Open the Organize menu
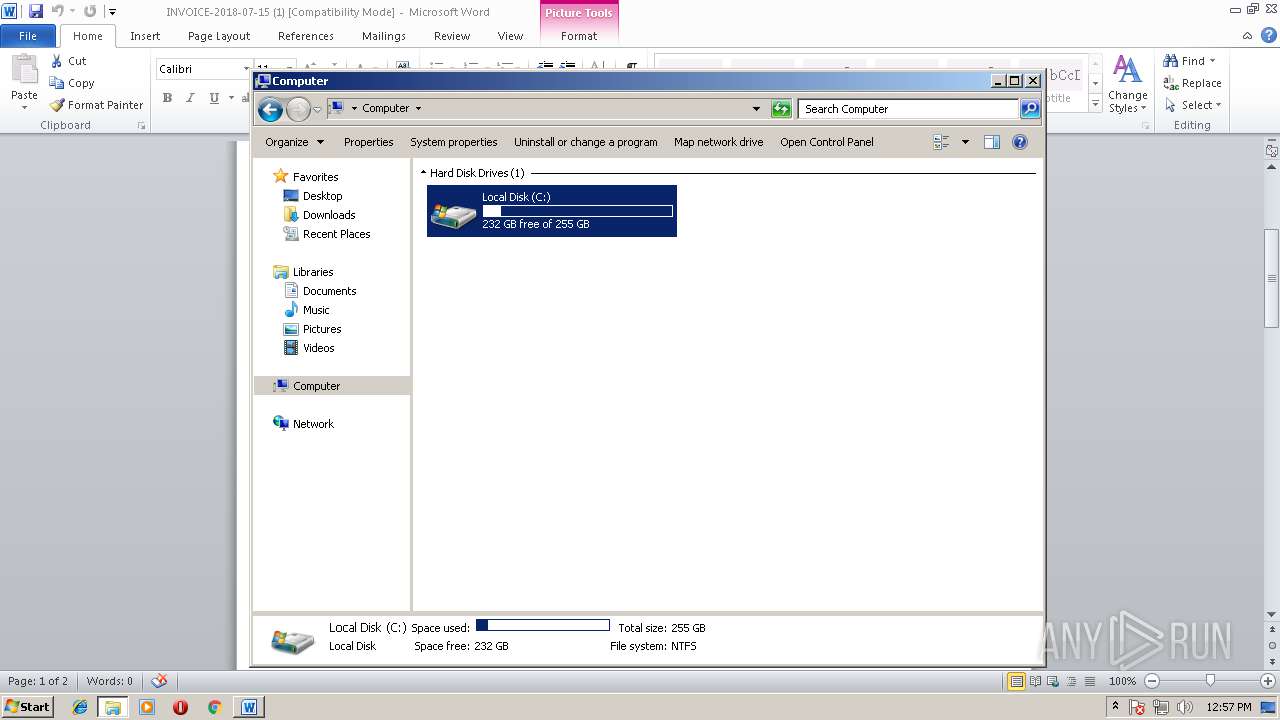 pos(295,142)
